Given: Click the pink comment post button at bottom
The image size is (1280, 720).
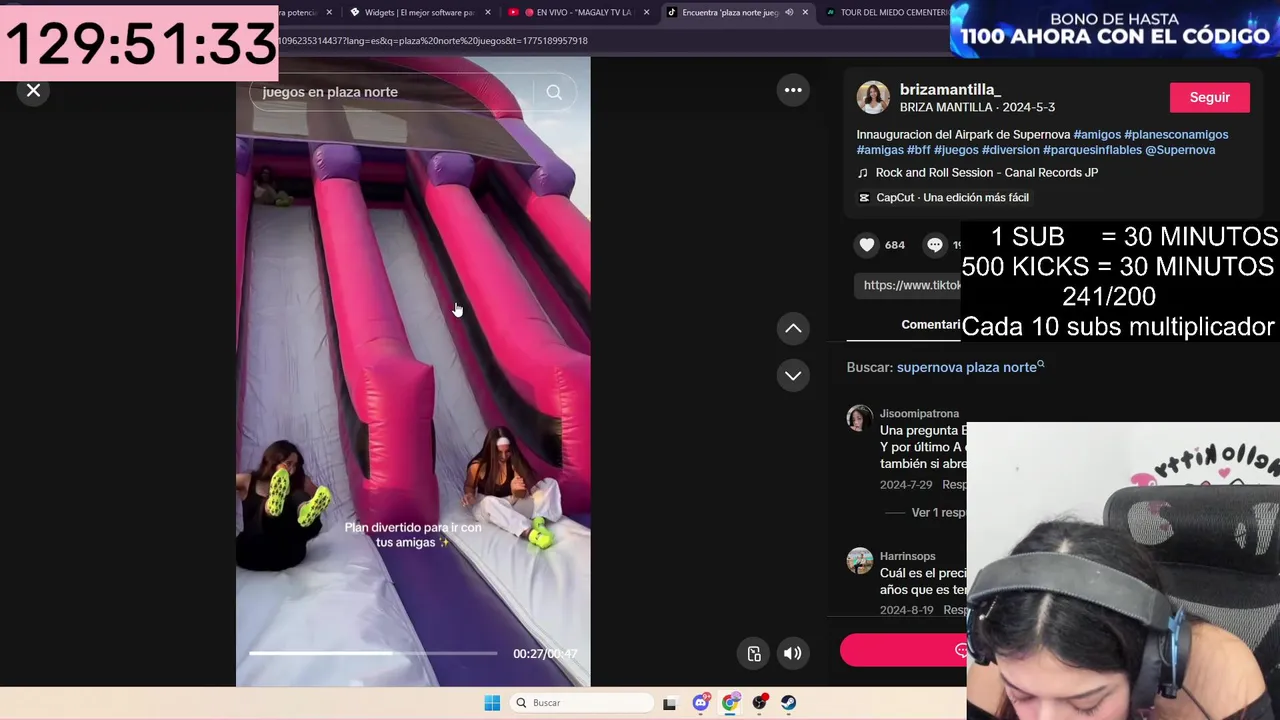Looking at the screenshot, I should coord(904,650).
